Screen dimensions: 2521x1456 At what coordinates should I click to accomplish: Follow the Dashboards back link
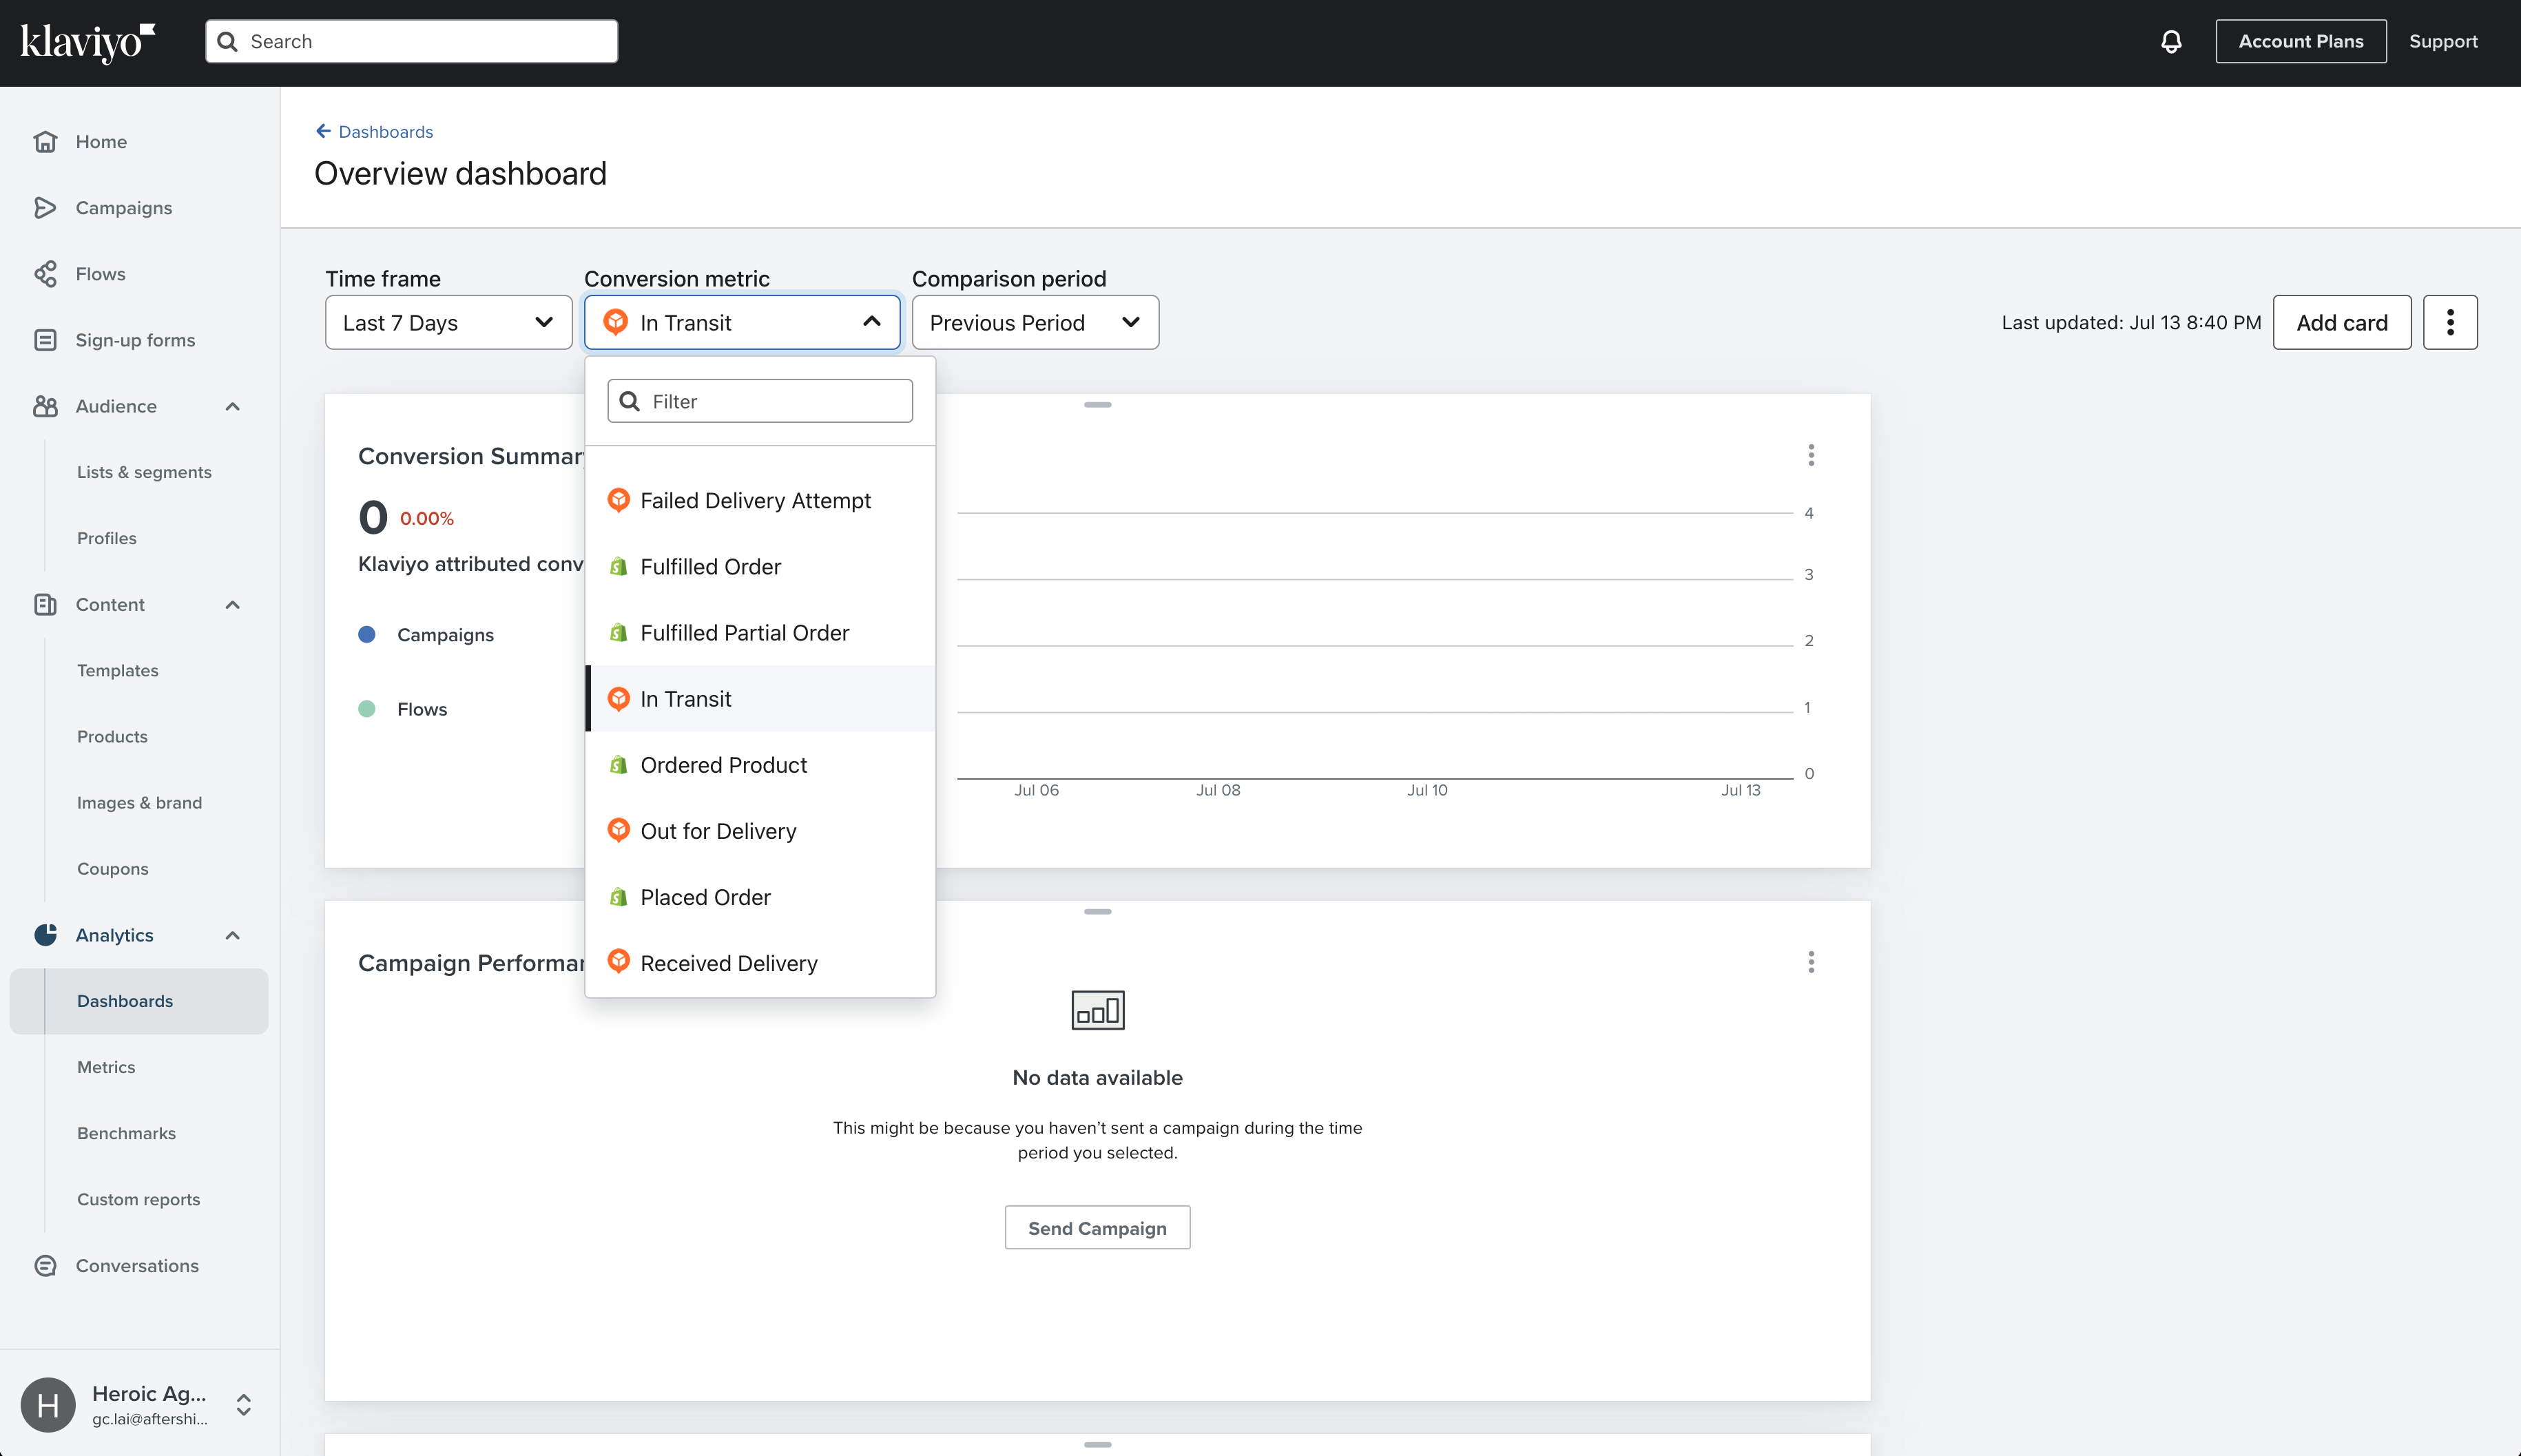point(385,131)
